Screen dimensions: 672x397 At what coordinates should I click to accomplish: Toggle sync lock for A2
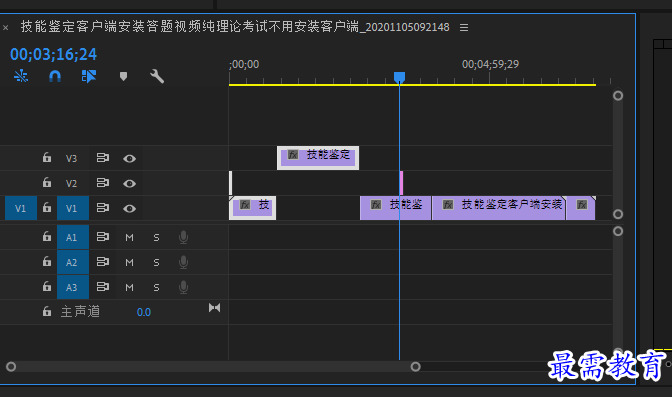(102, 262)
